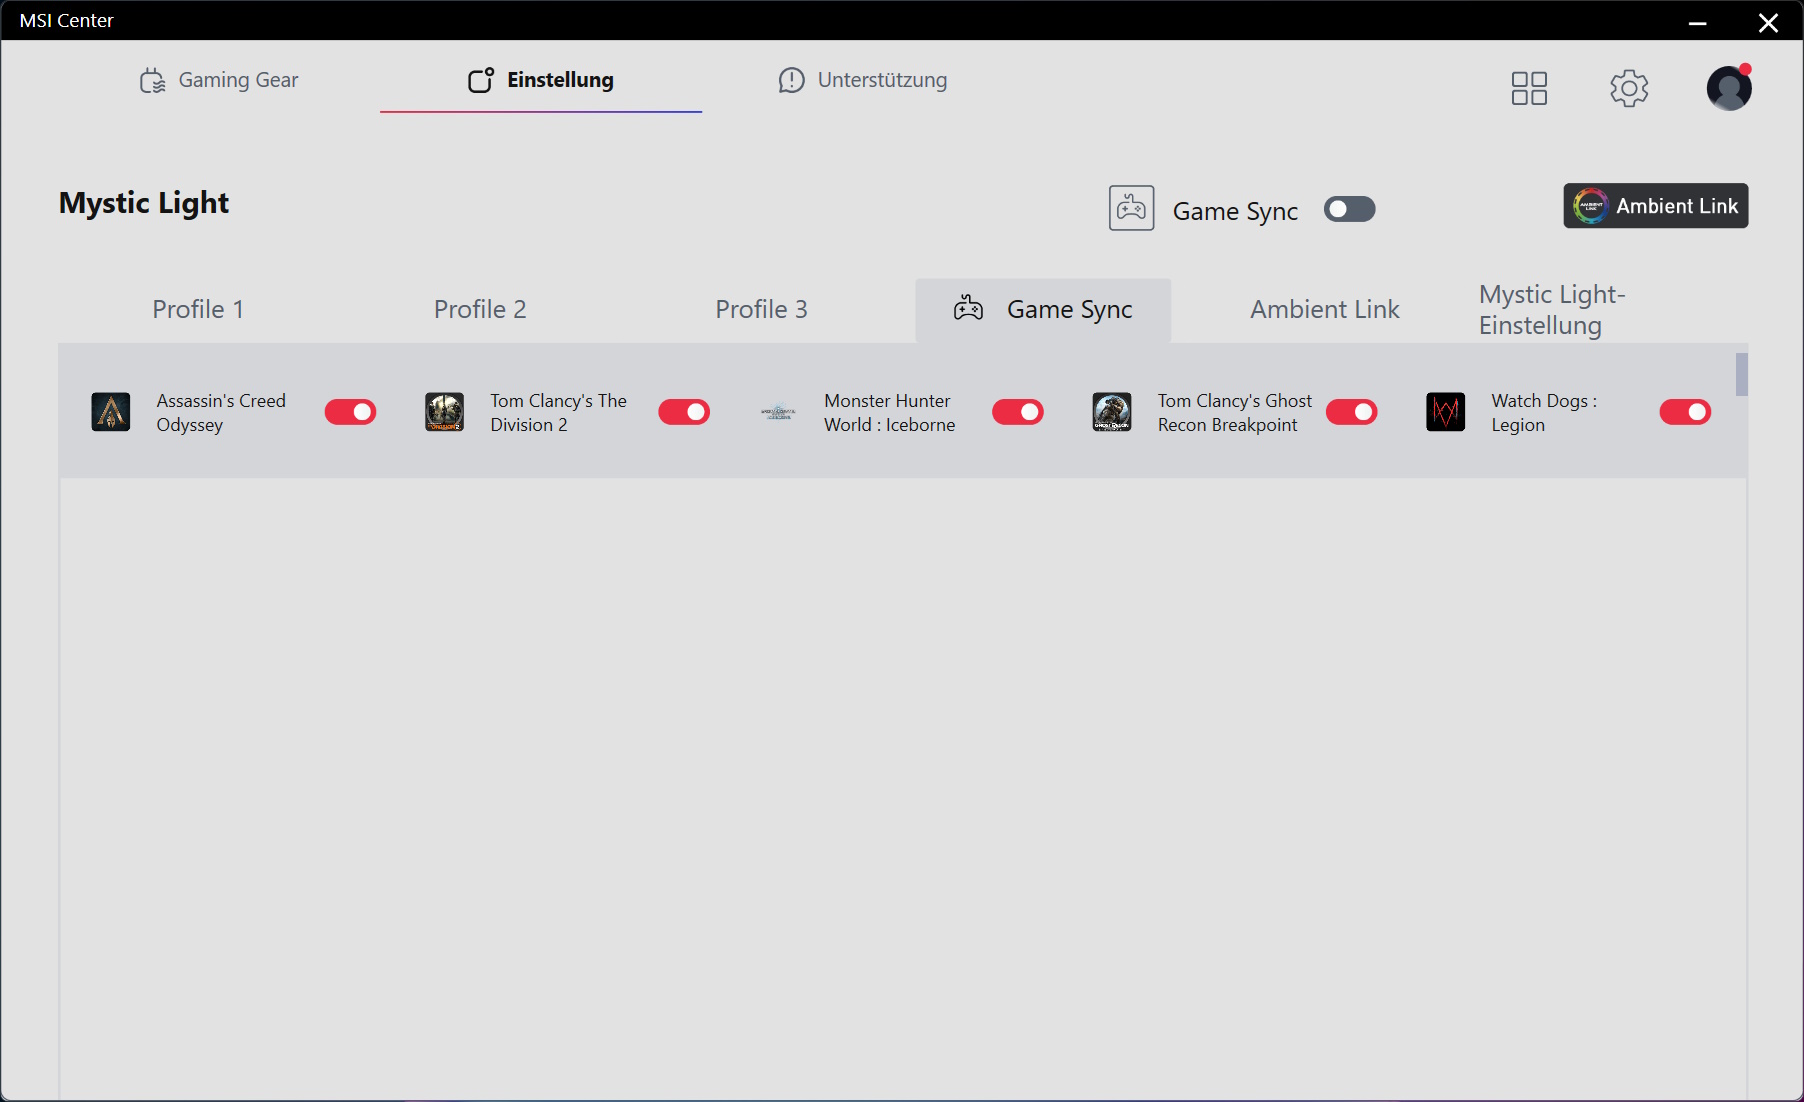Switch off Tom Clancy's The Division 2 toggle
This screenshot has height=1102, width=1804.
684,412
